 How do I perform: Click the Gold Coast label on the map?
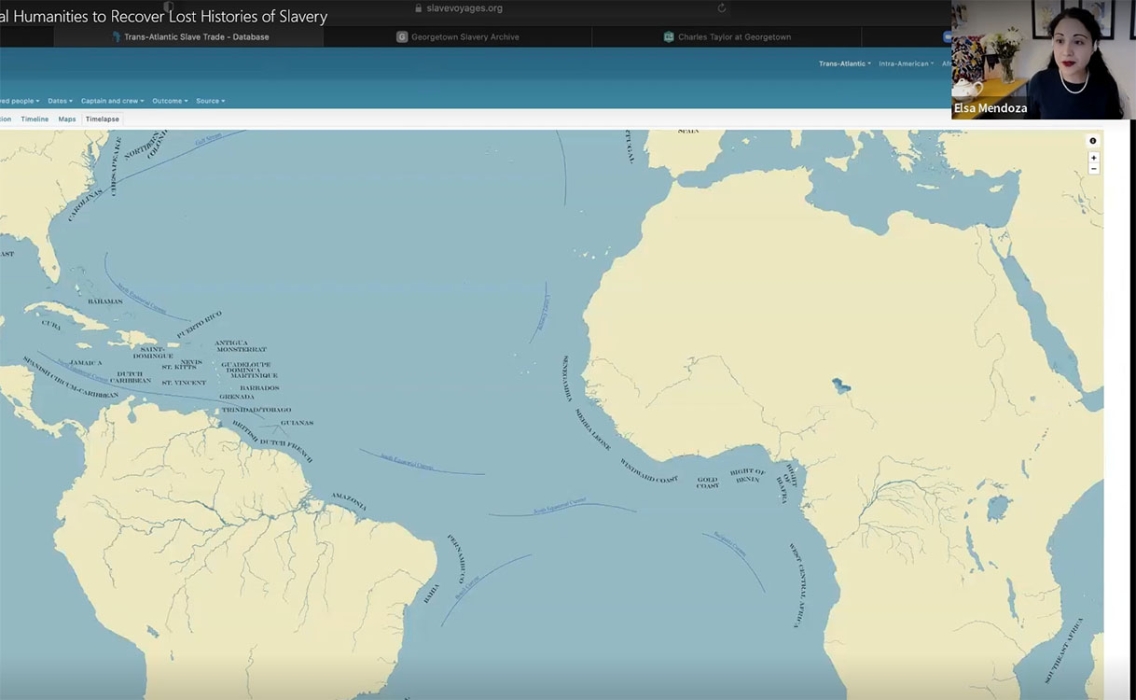coord(707,483)
